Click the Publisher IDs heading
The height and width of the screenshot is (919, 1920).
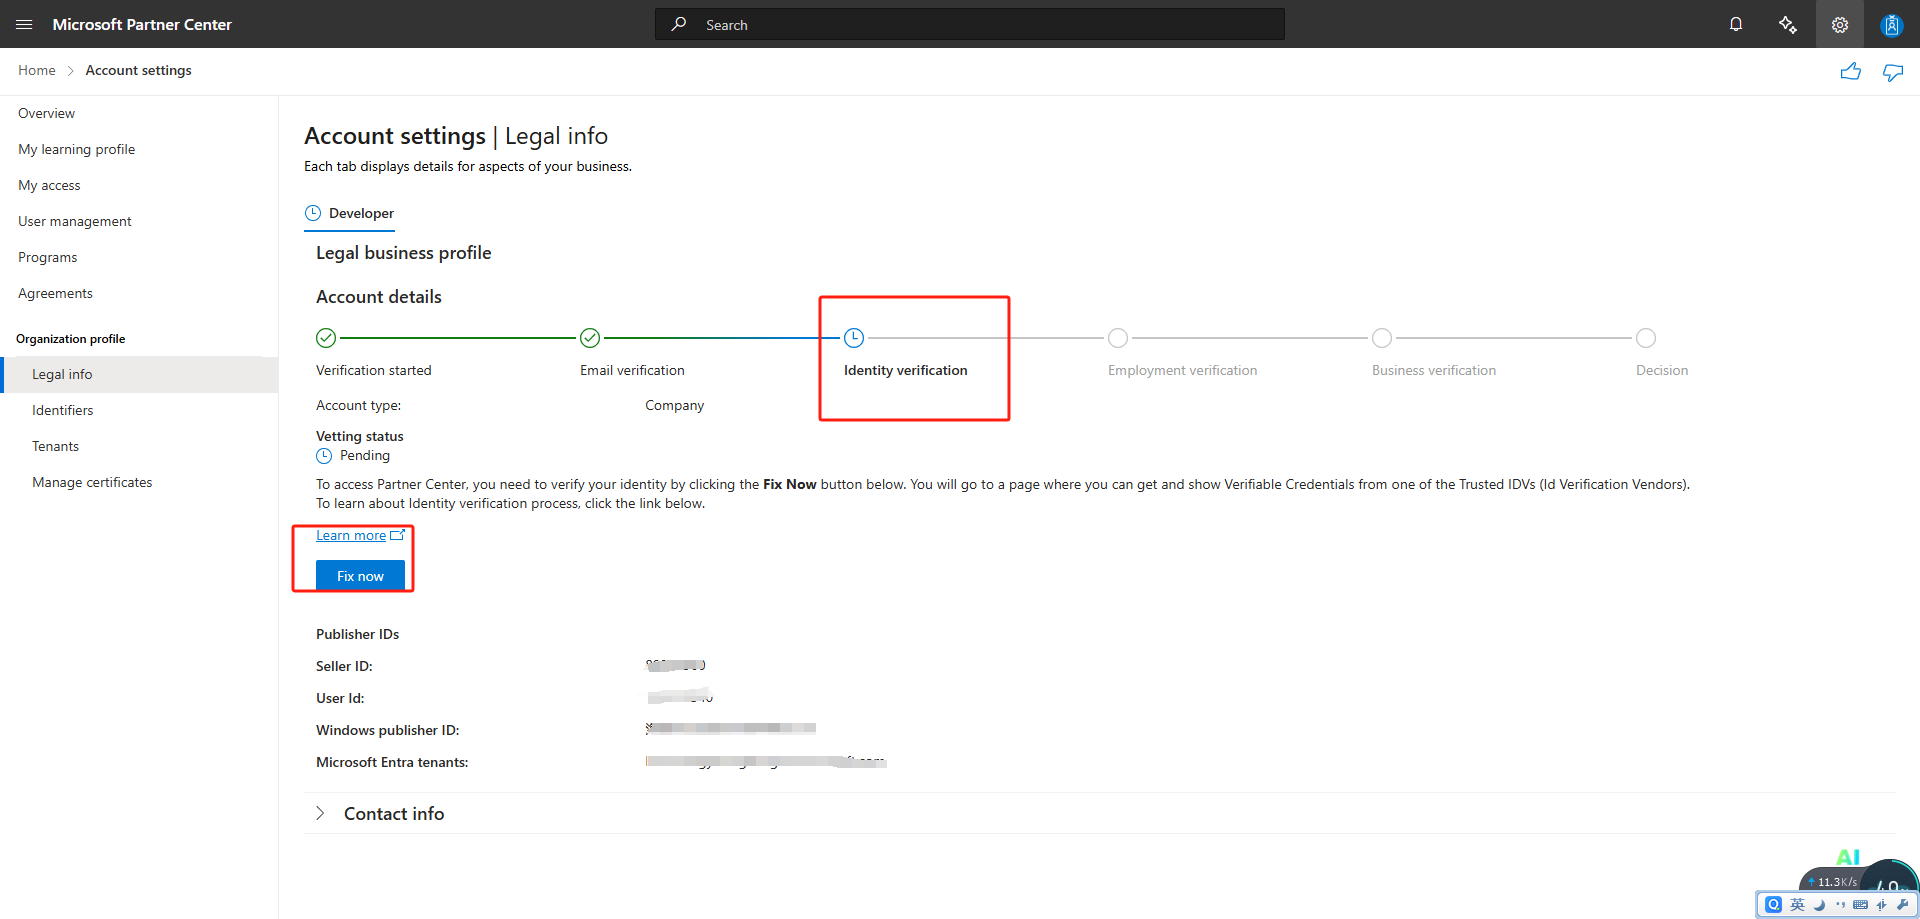357,634
